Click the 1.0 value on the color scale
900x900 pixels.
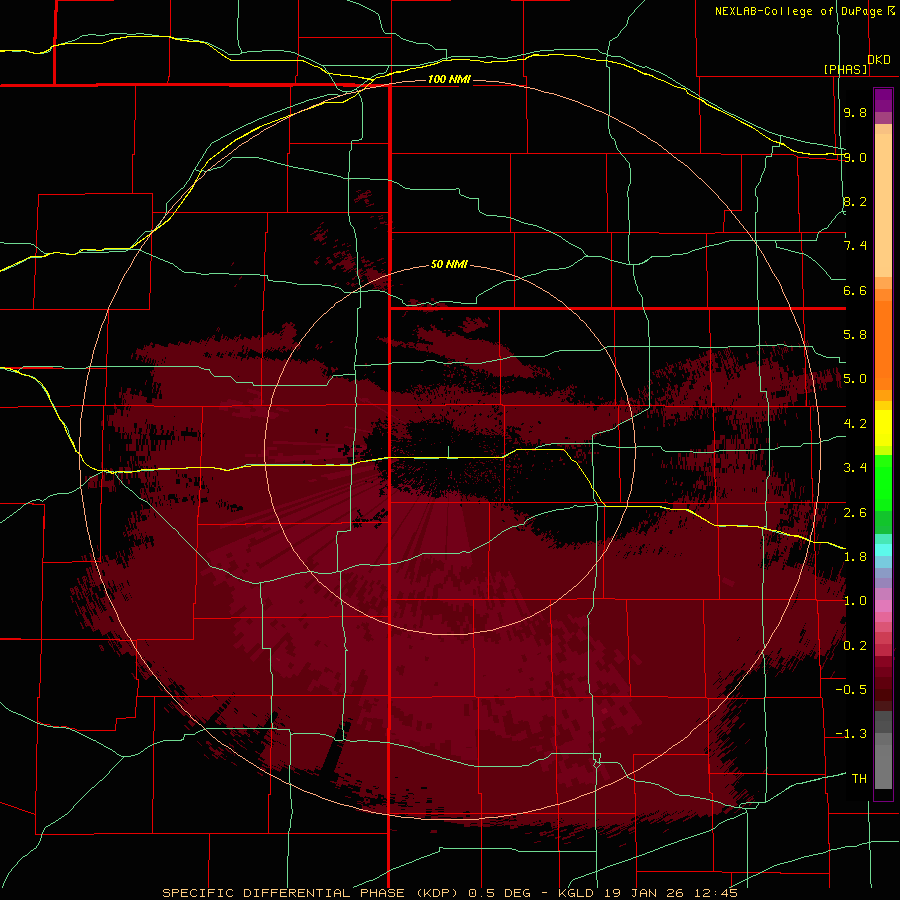click(855, 601)
